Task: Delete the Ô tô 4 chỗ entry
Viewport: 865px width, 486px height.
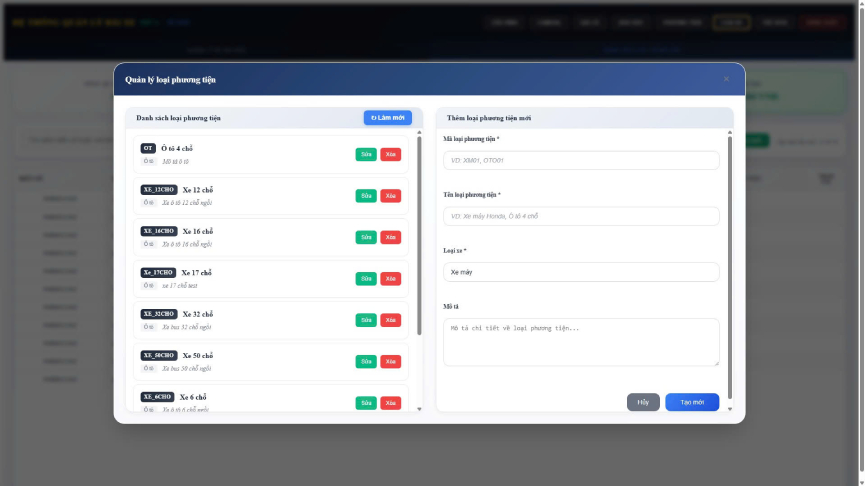Action: click(x=390, y=154)
